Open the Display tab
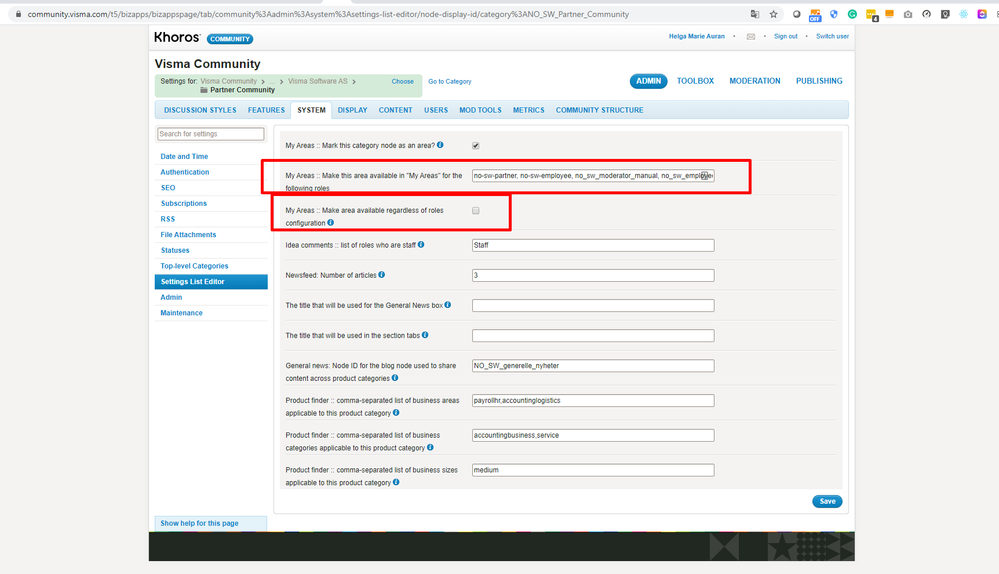 coord(352,110)
